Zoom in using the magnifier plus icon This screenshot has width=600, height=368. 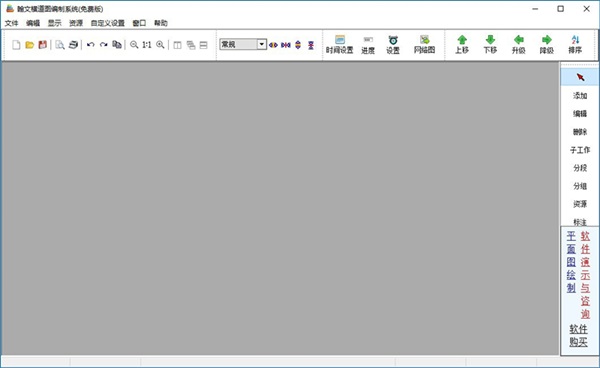click(160, 45)
